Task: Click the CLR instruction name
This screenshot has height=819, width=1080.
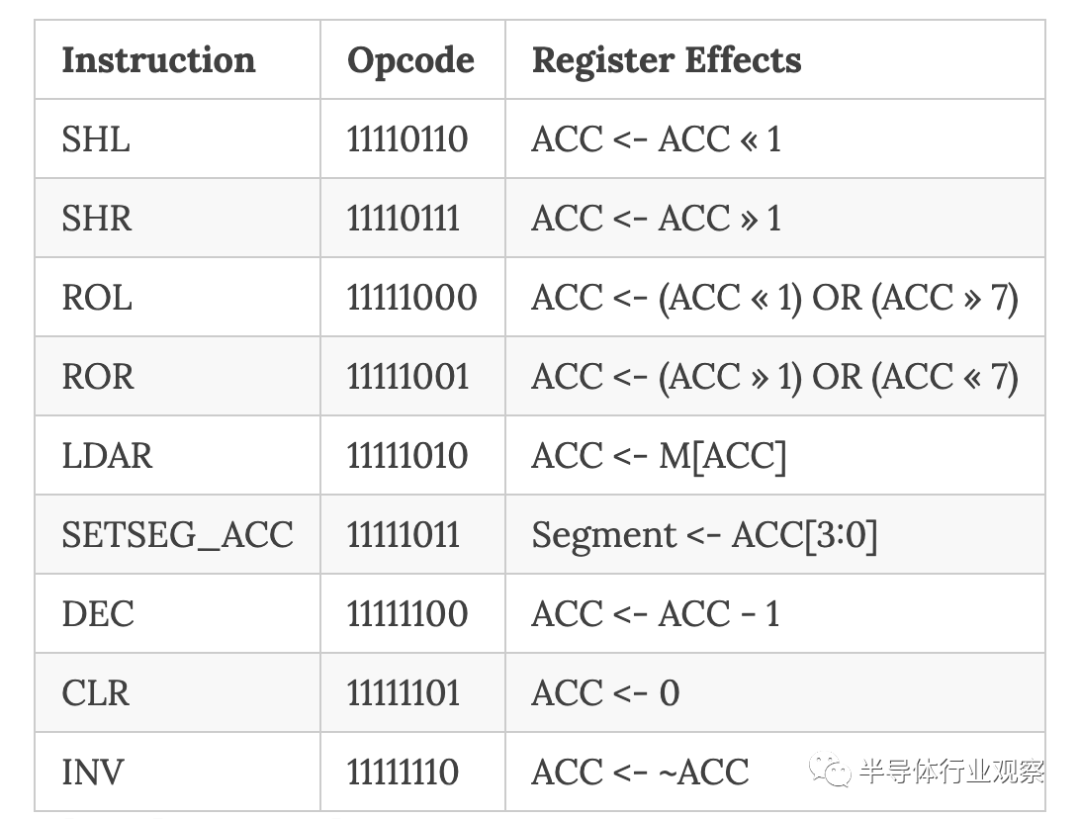Action: pos(95,692)
